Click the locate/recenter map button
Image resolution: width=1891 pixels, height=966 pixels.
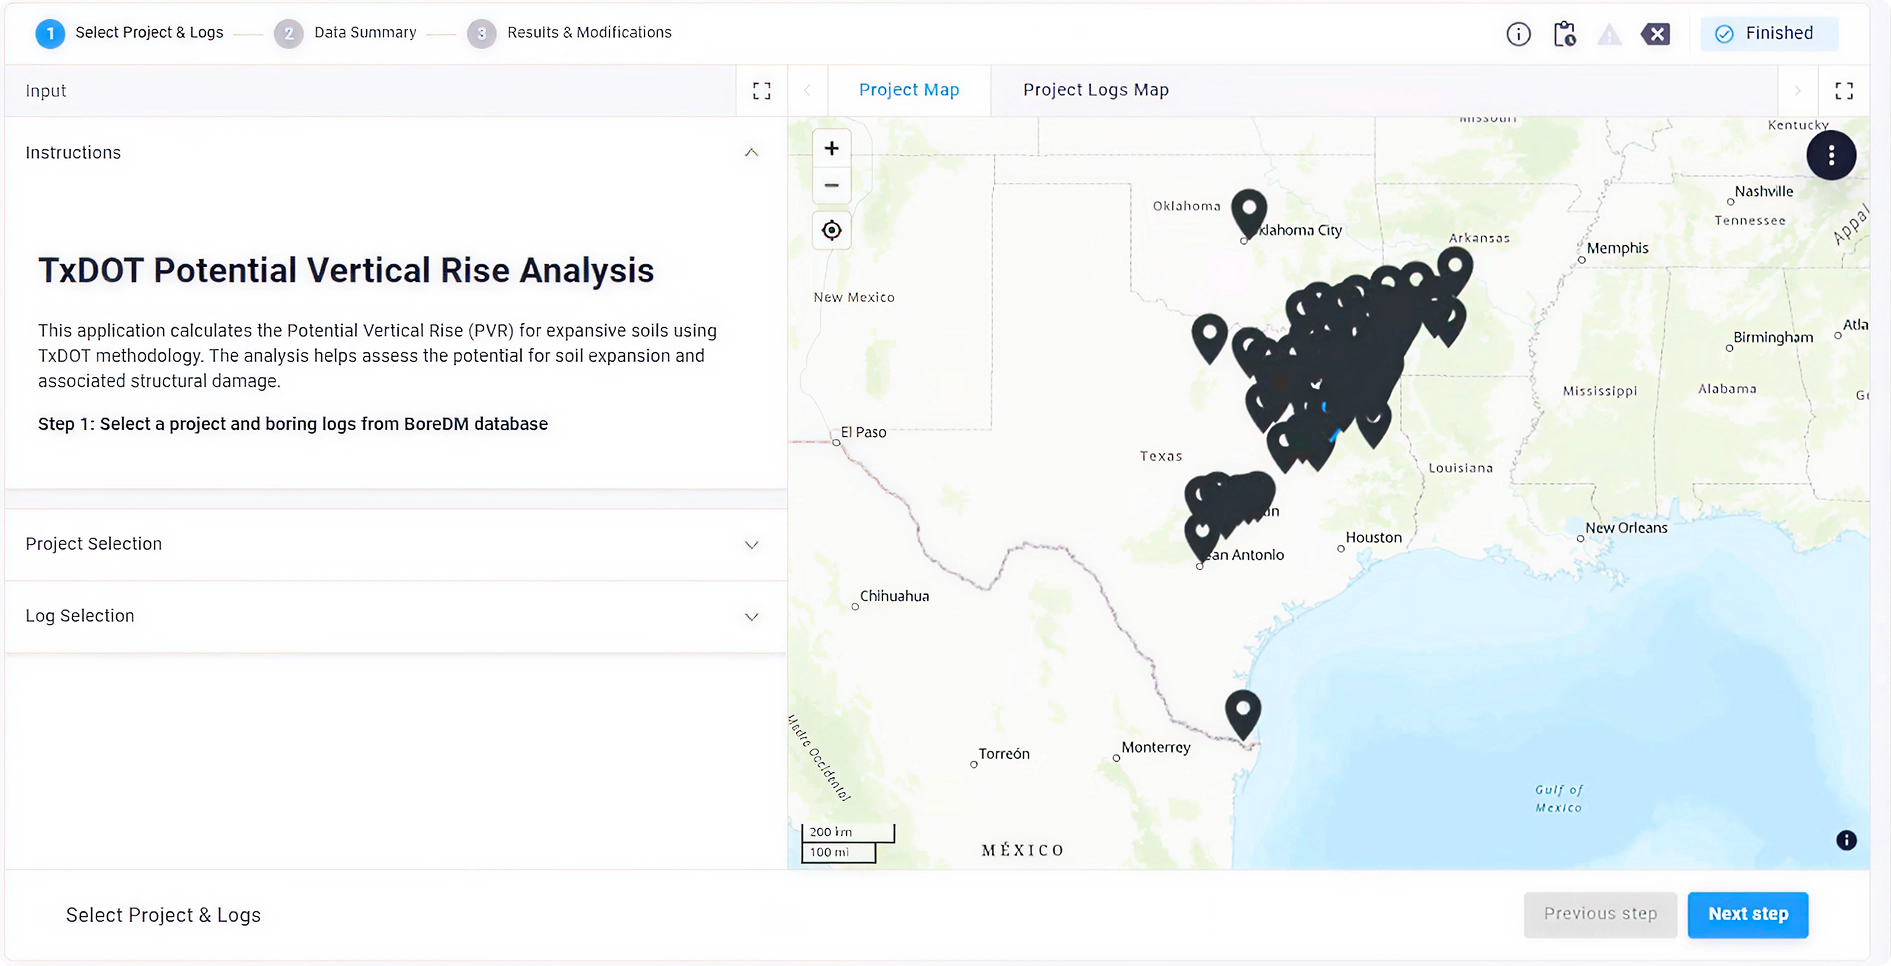click(x=831, y=230)
